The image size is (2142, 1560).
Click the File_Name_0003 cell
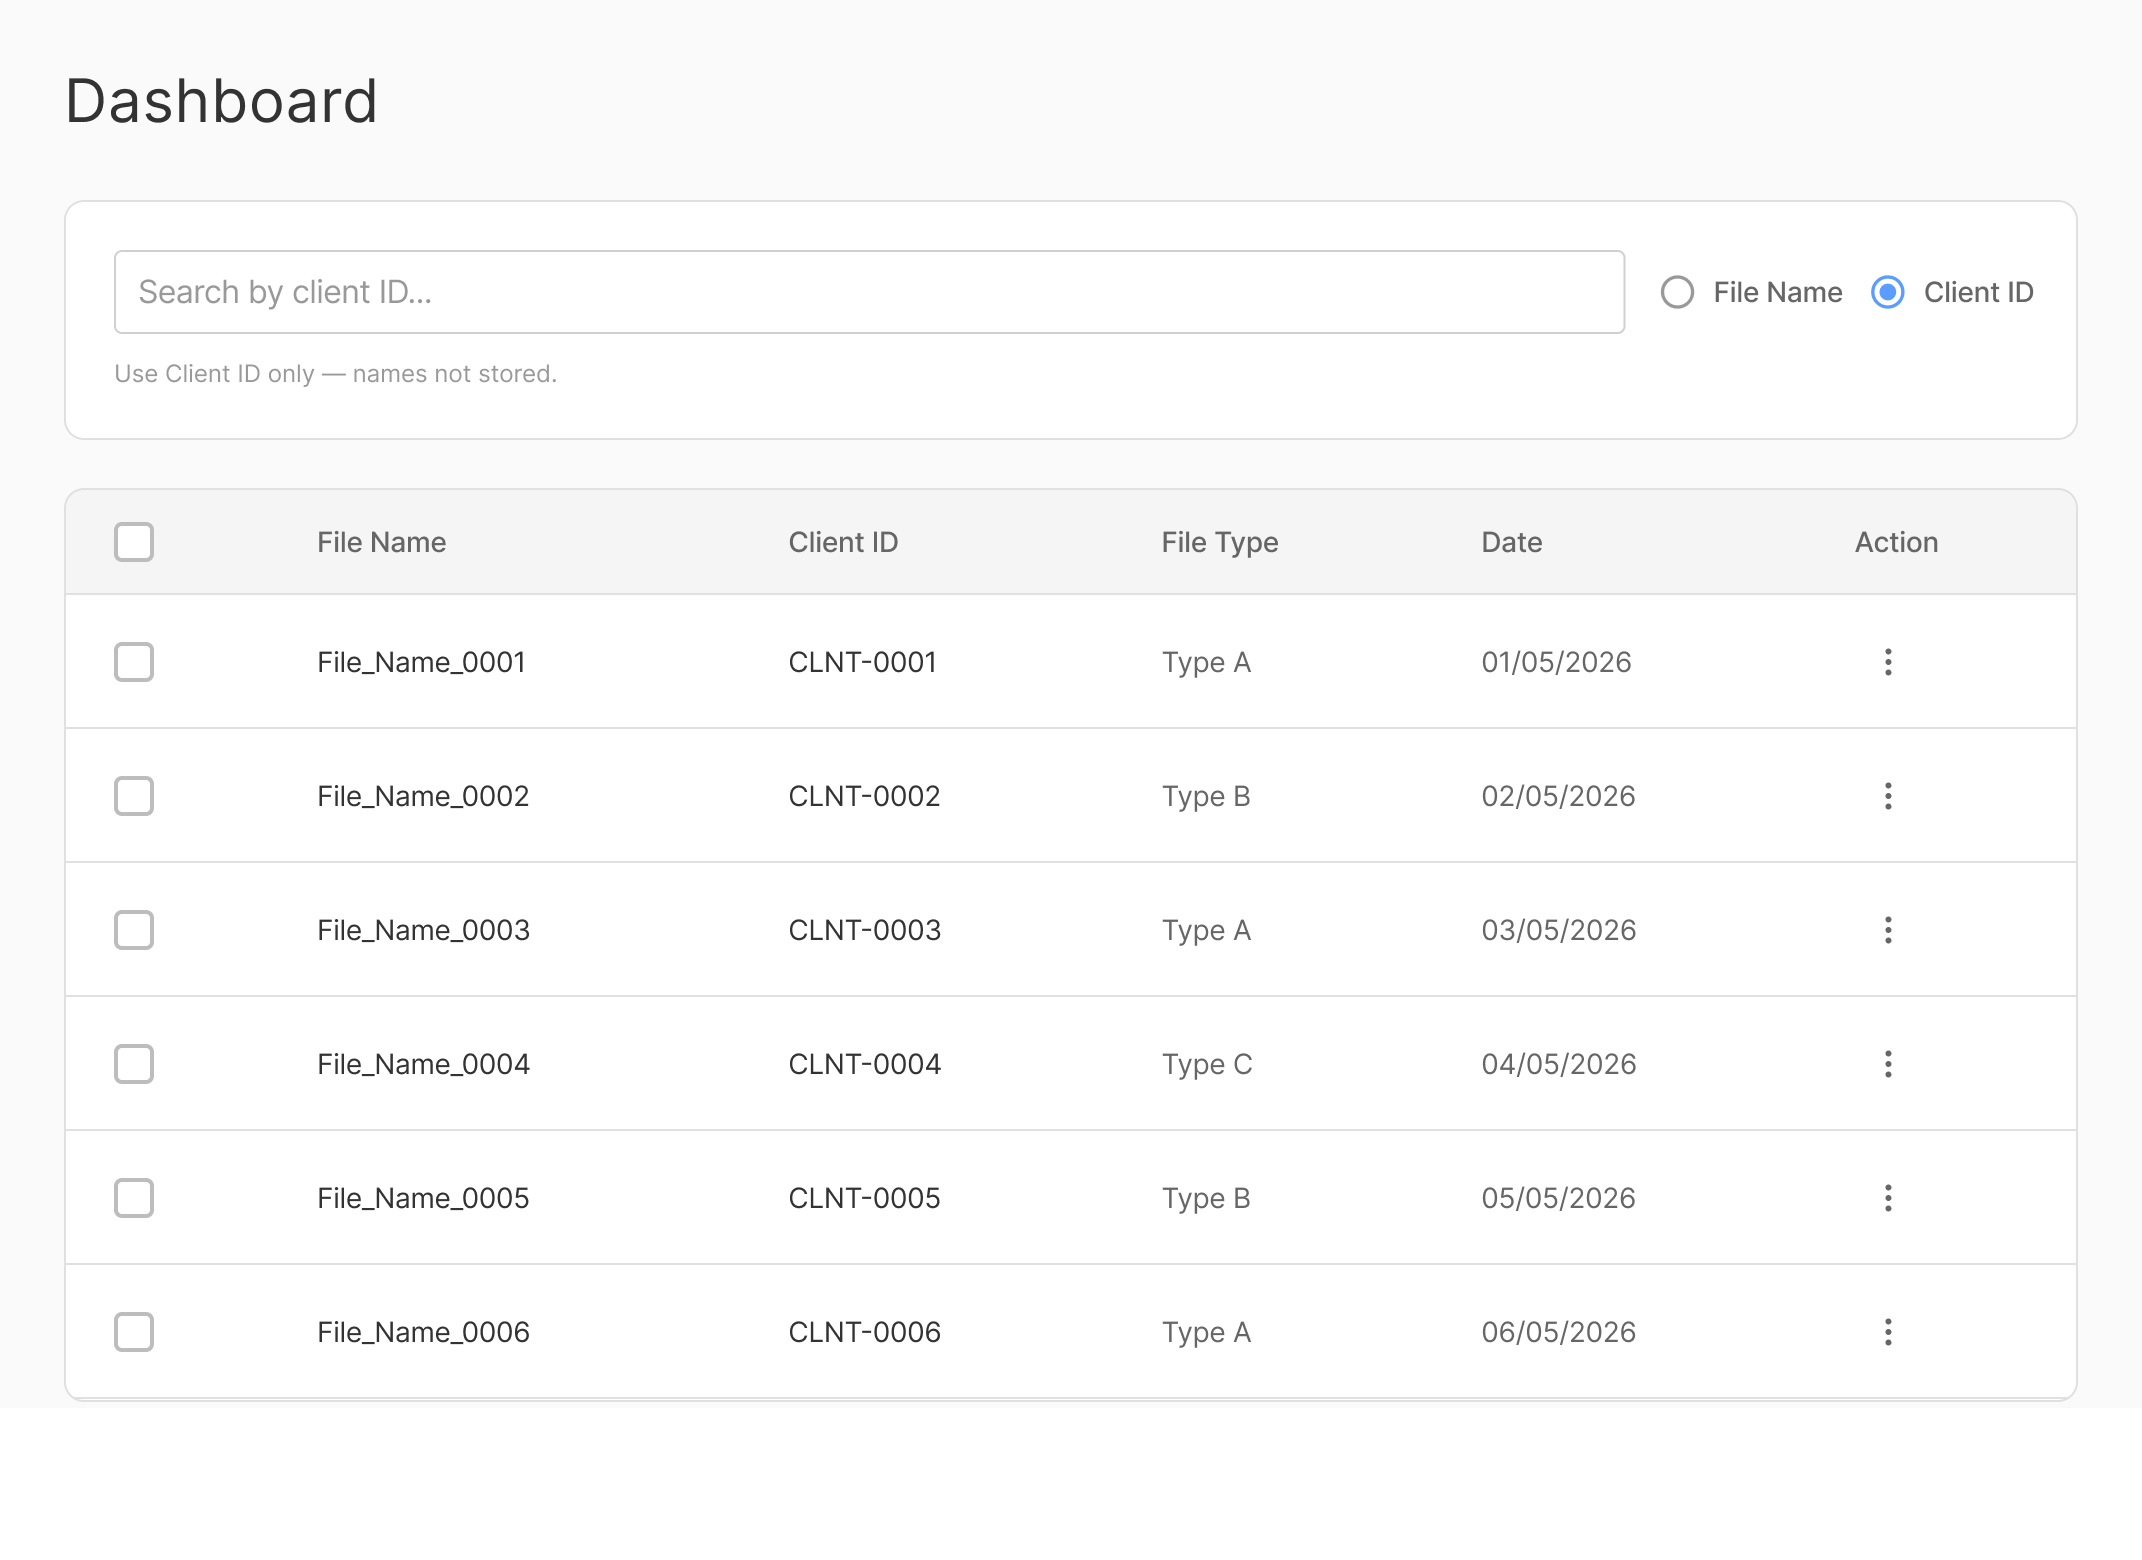tap(423, 930)
